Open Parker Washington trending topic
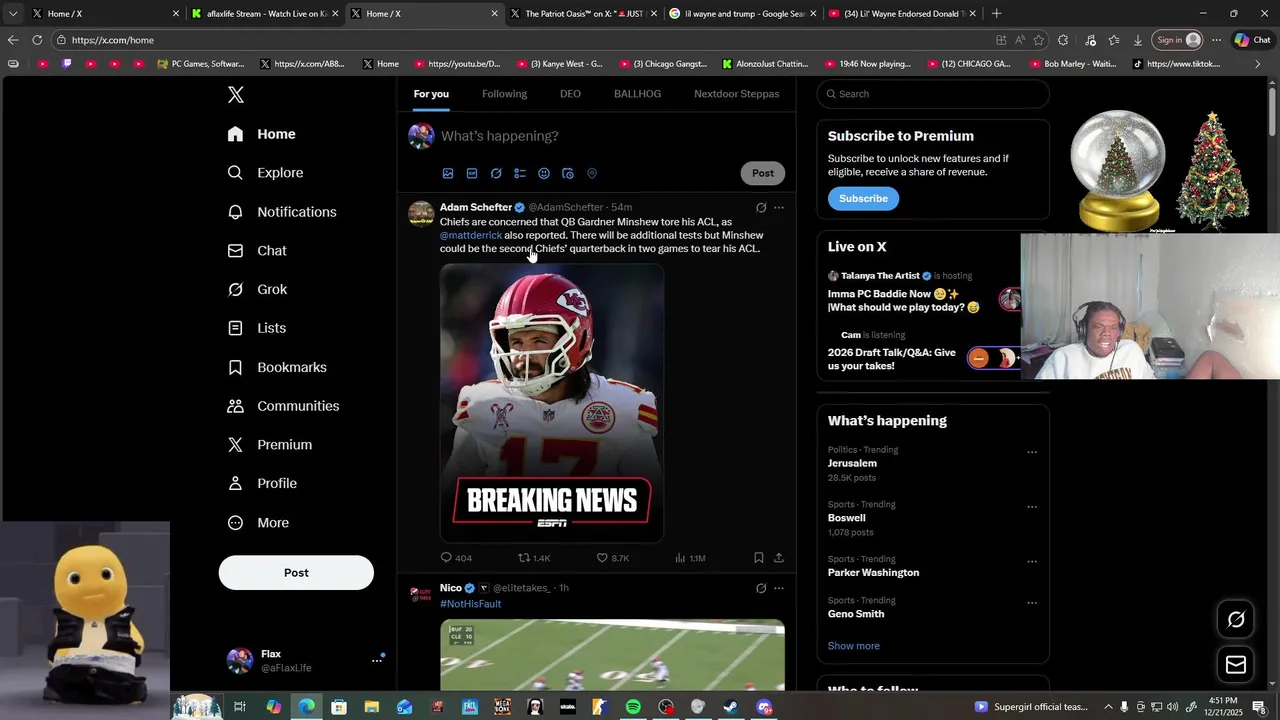Viewport: 1280px width, 720px height. (x=873, y=573)
